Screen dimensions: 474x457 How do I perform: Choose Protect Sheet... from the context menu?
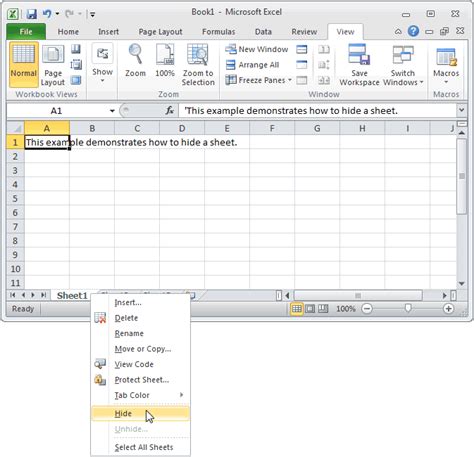(140, 380)
